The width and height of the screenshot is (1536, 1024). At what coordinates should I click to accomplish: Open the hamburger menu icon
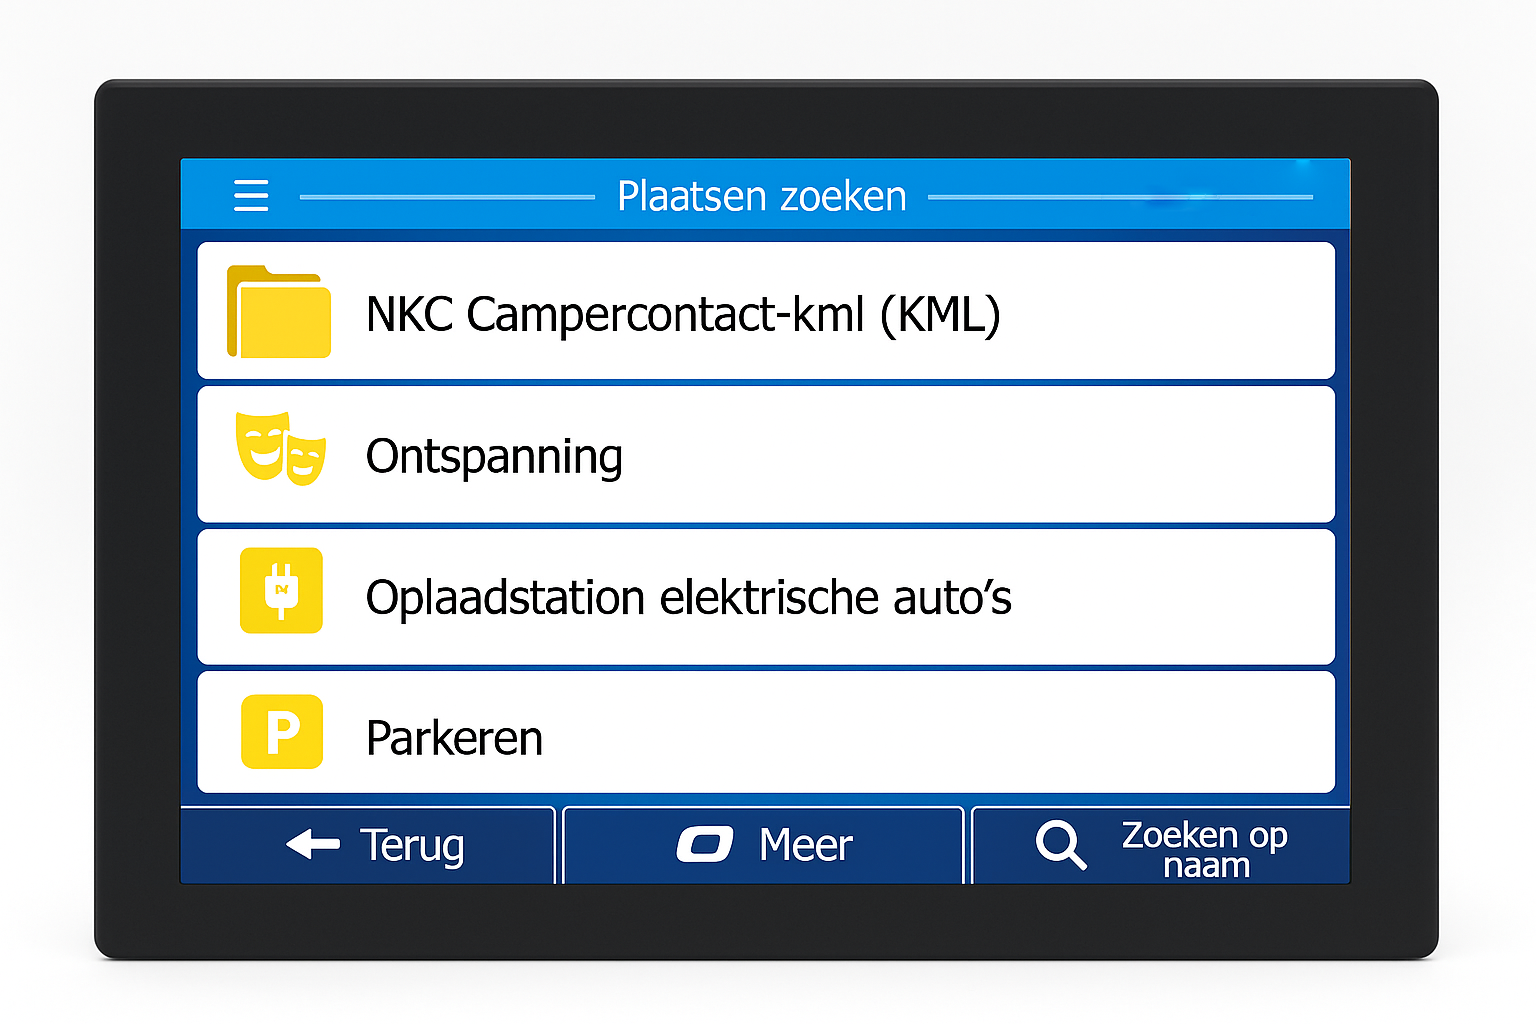point(251,195)
